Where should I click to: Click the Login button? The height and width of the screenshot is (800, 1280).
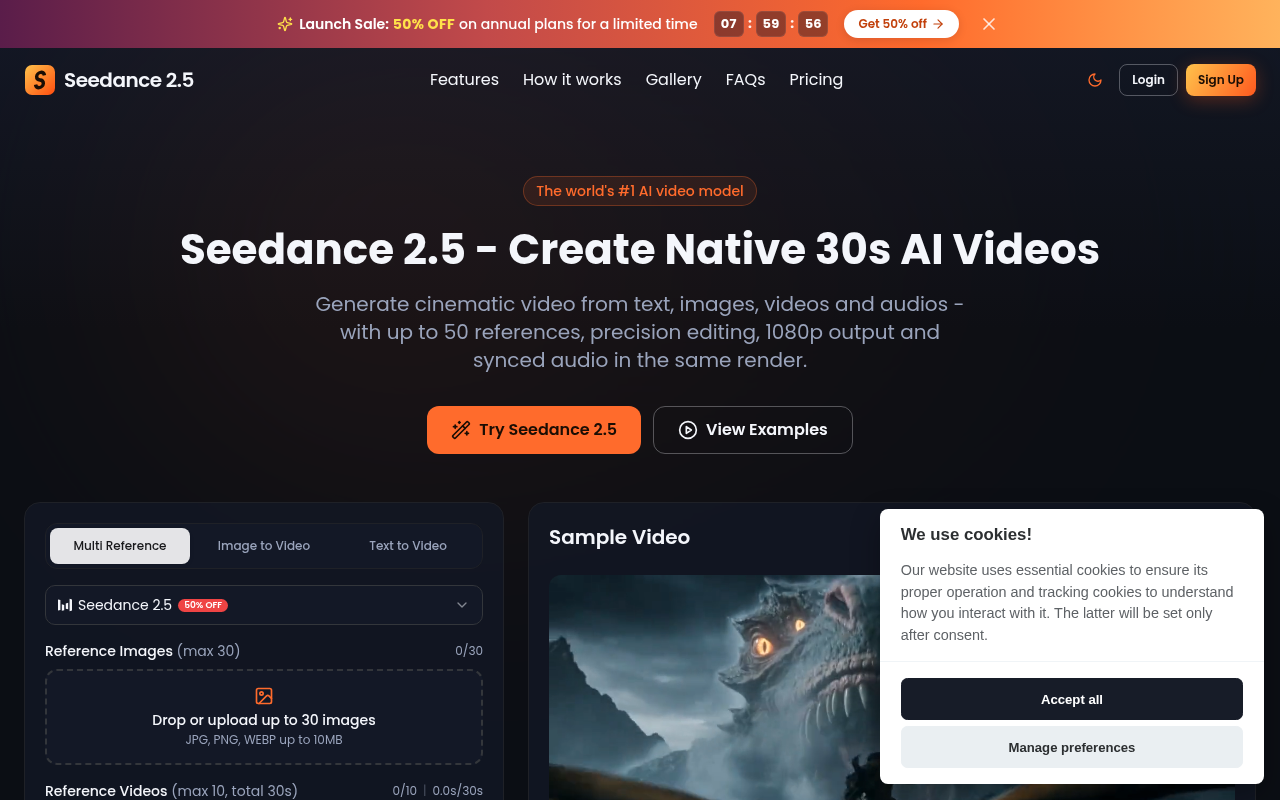[1148, 80]
